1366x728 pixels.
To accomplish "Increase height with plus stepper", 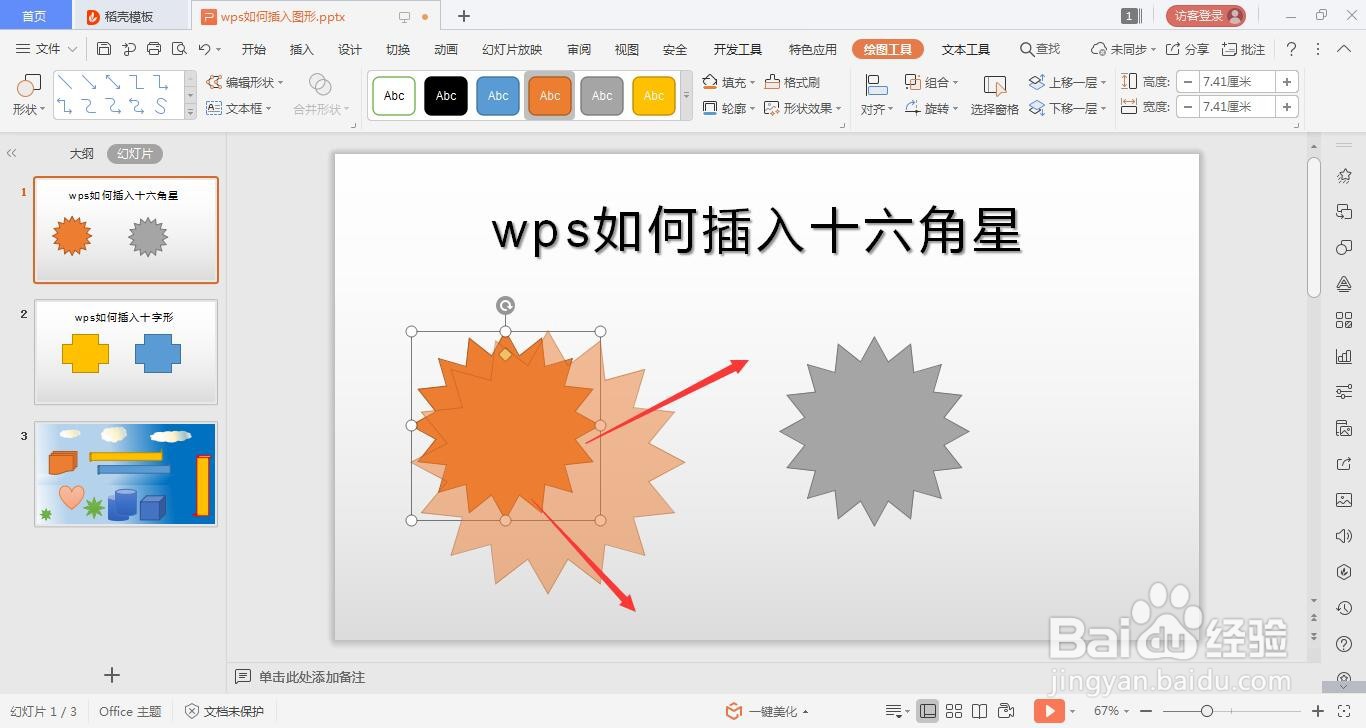I will (1287, 82).
